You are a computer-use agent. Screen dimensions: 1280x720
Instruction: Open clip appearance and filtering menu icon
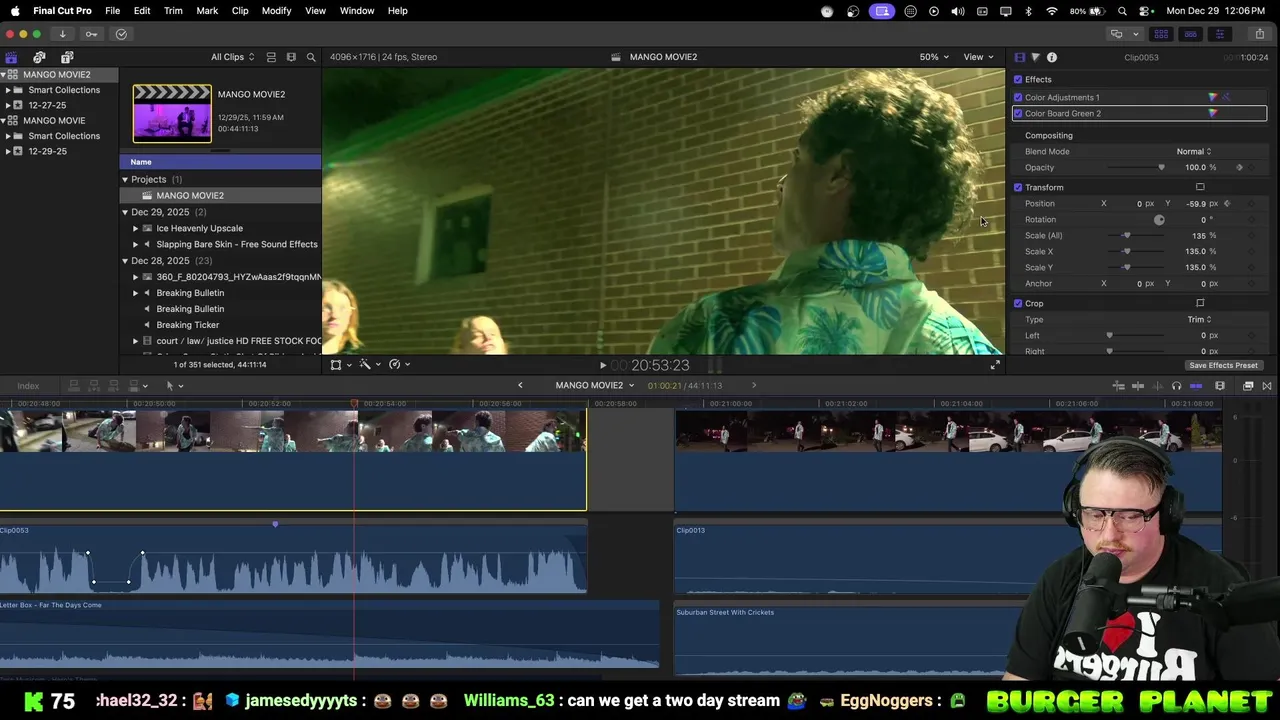click(291, 57)
